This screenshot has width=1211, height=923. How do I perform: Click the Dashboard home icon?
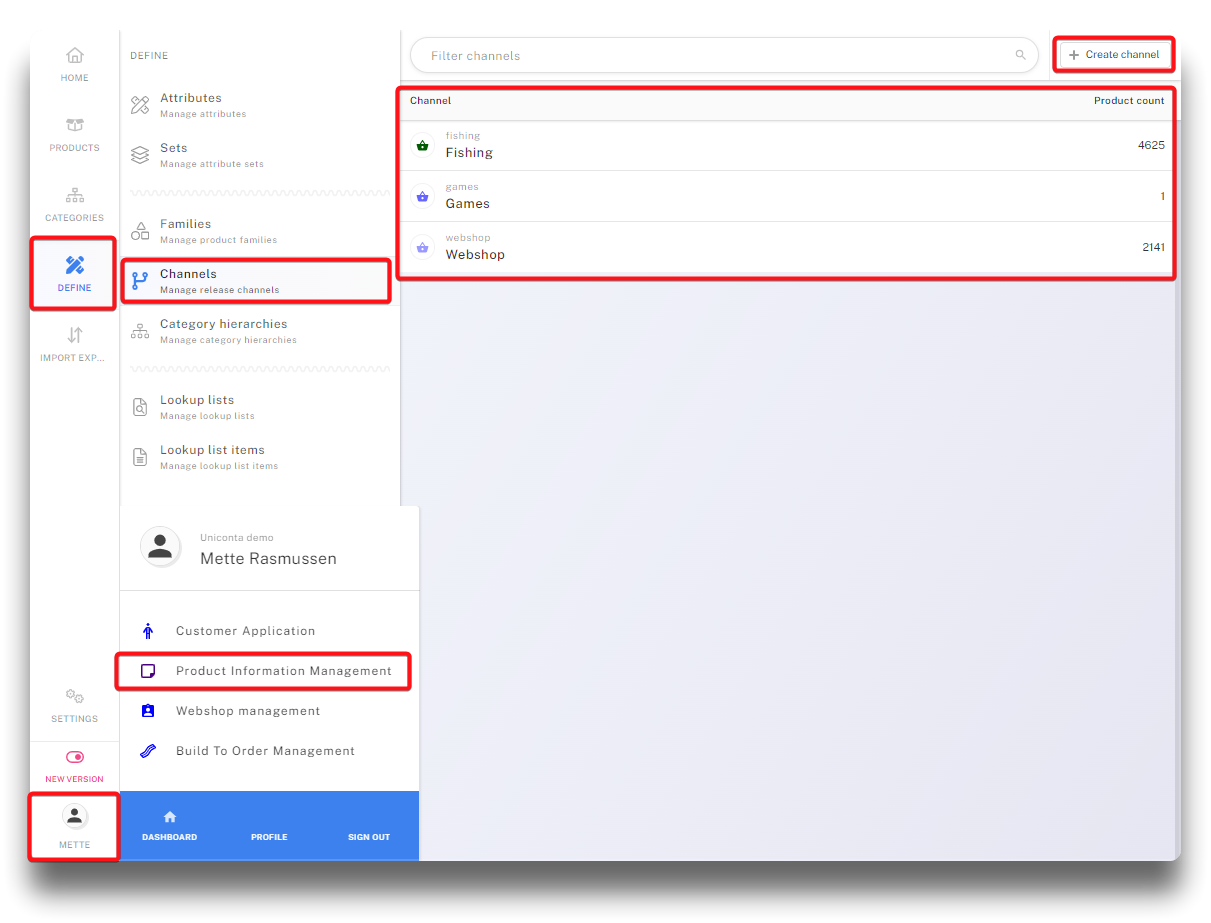tap(170, 817)
